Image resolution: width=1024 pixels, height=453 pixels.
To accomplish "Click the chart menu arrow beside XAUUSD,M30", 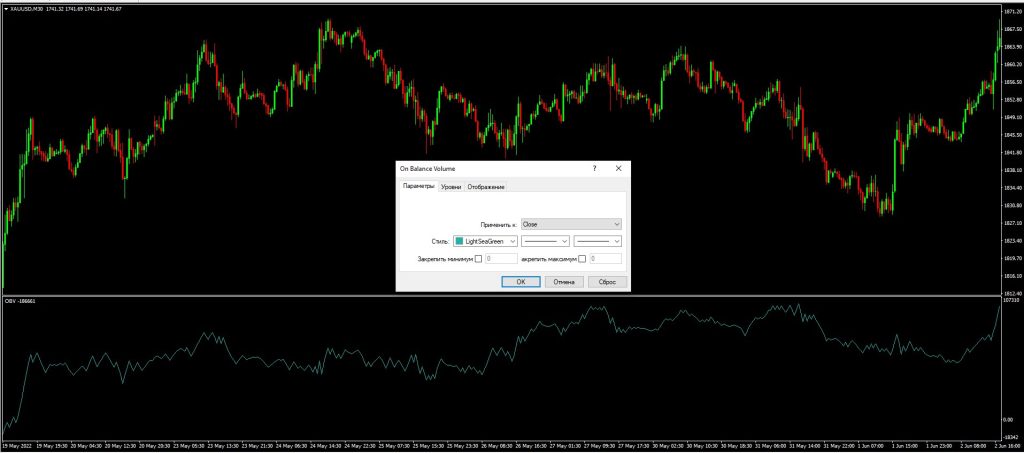I will point(6,8).
